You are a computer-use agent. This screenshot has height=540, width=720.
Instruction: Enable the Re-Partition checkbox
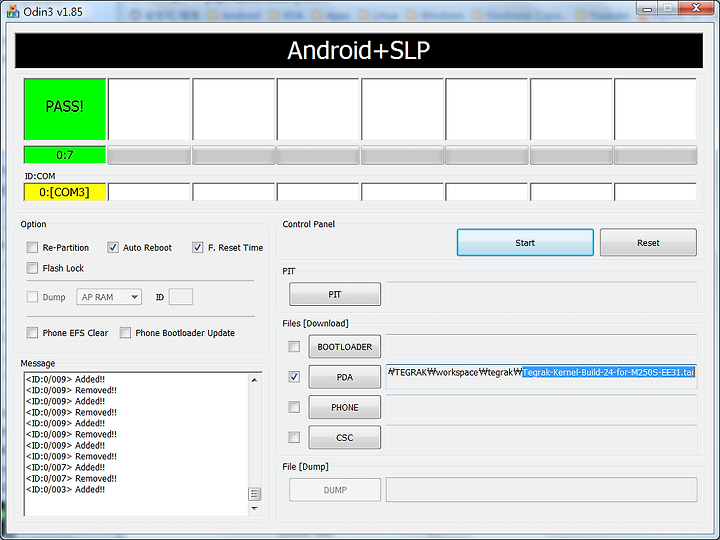coord(32,248)
